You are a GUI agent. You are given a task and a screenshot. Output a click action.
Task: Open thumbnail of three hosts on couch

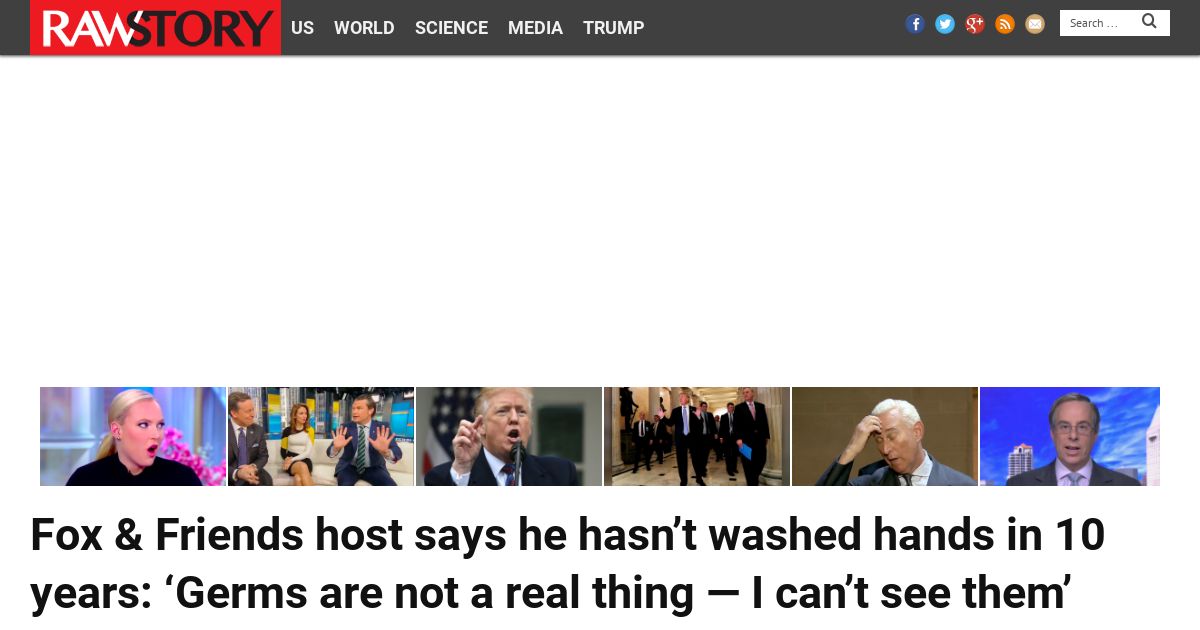[321, 436]
